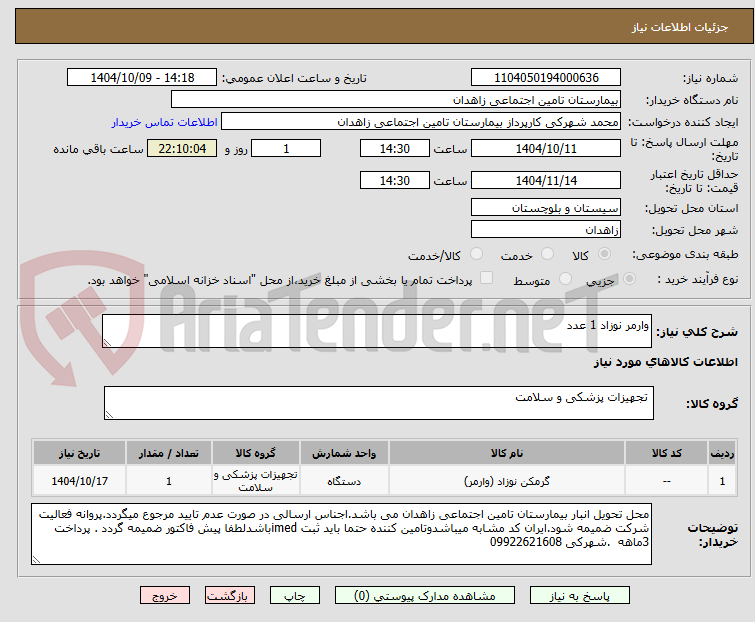Click the نام کالا column header

pos(507,453)
